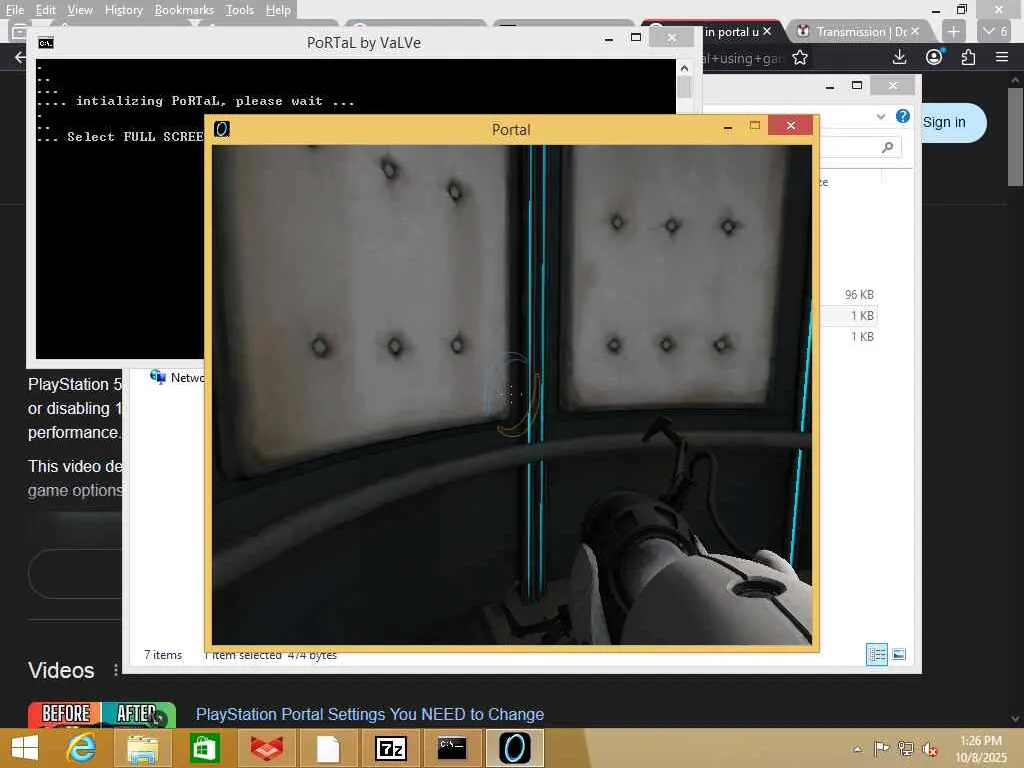1024x768 pixels.
Task: Open the browser History menu
Action: [123, 10]
